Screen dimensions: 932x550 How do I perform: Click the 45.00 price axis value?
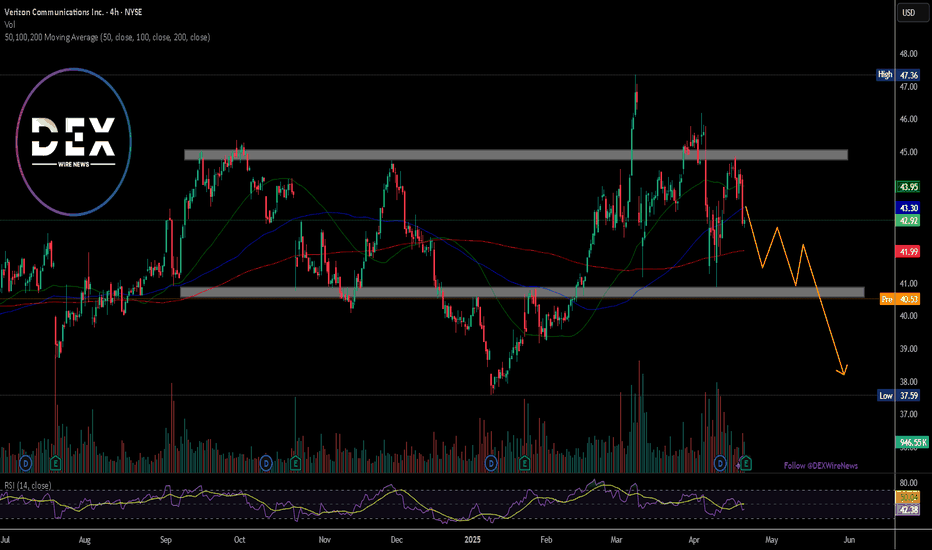click(x=908, y=152)
